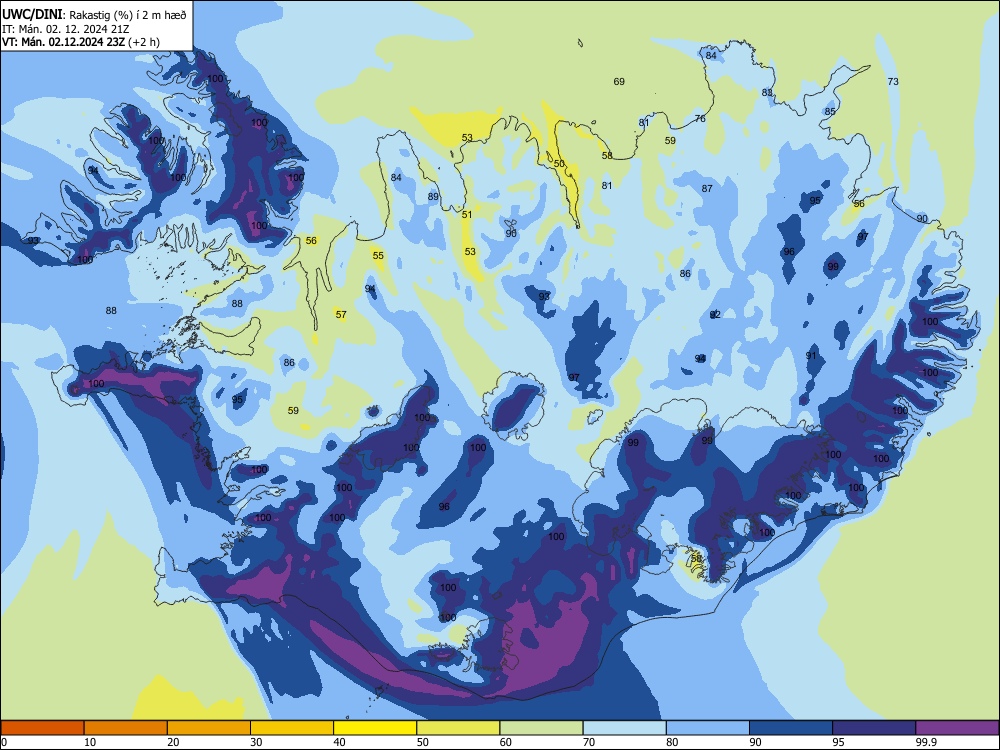Image resolution: width=1000 pixels, height=750 pixels.
Task: Click the humidity value '51' on the map
Action: click(x=467, y=215)
